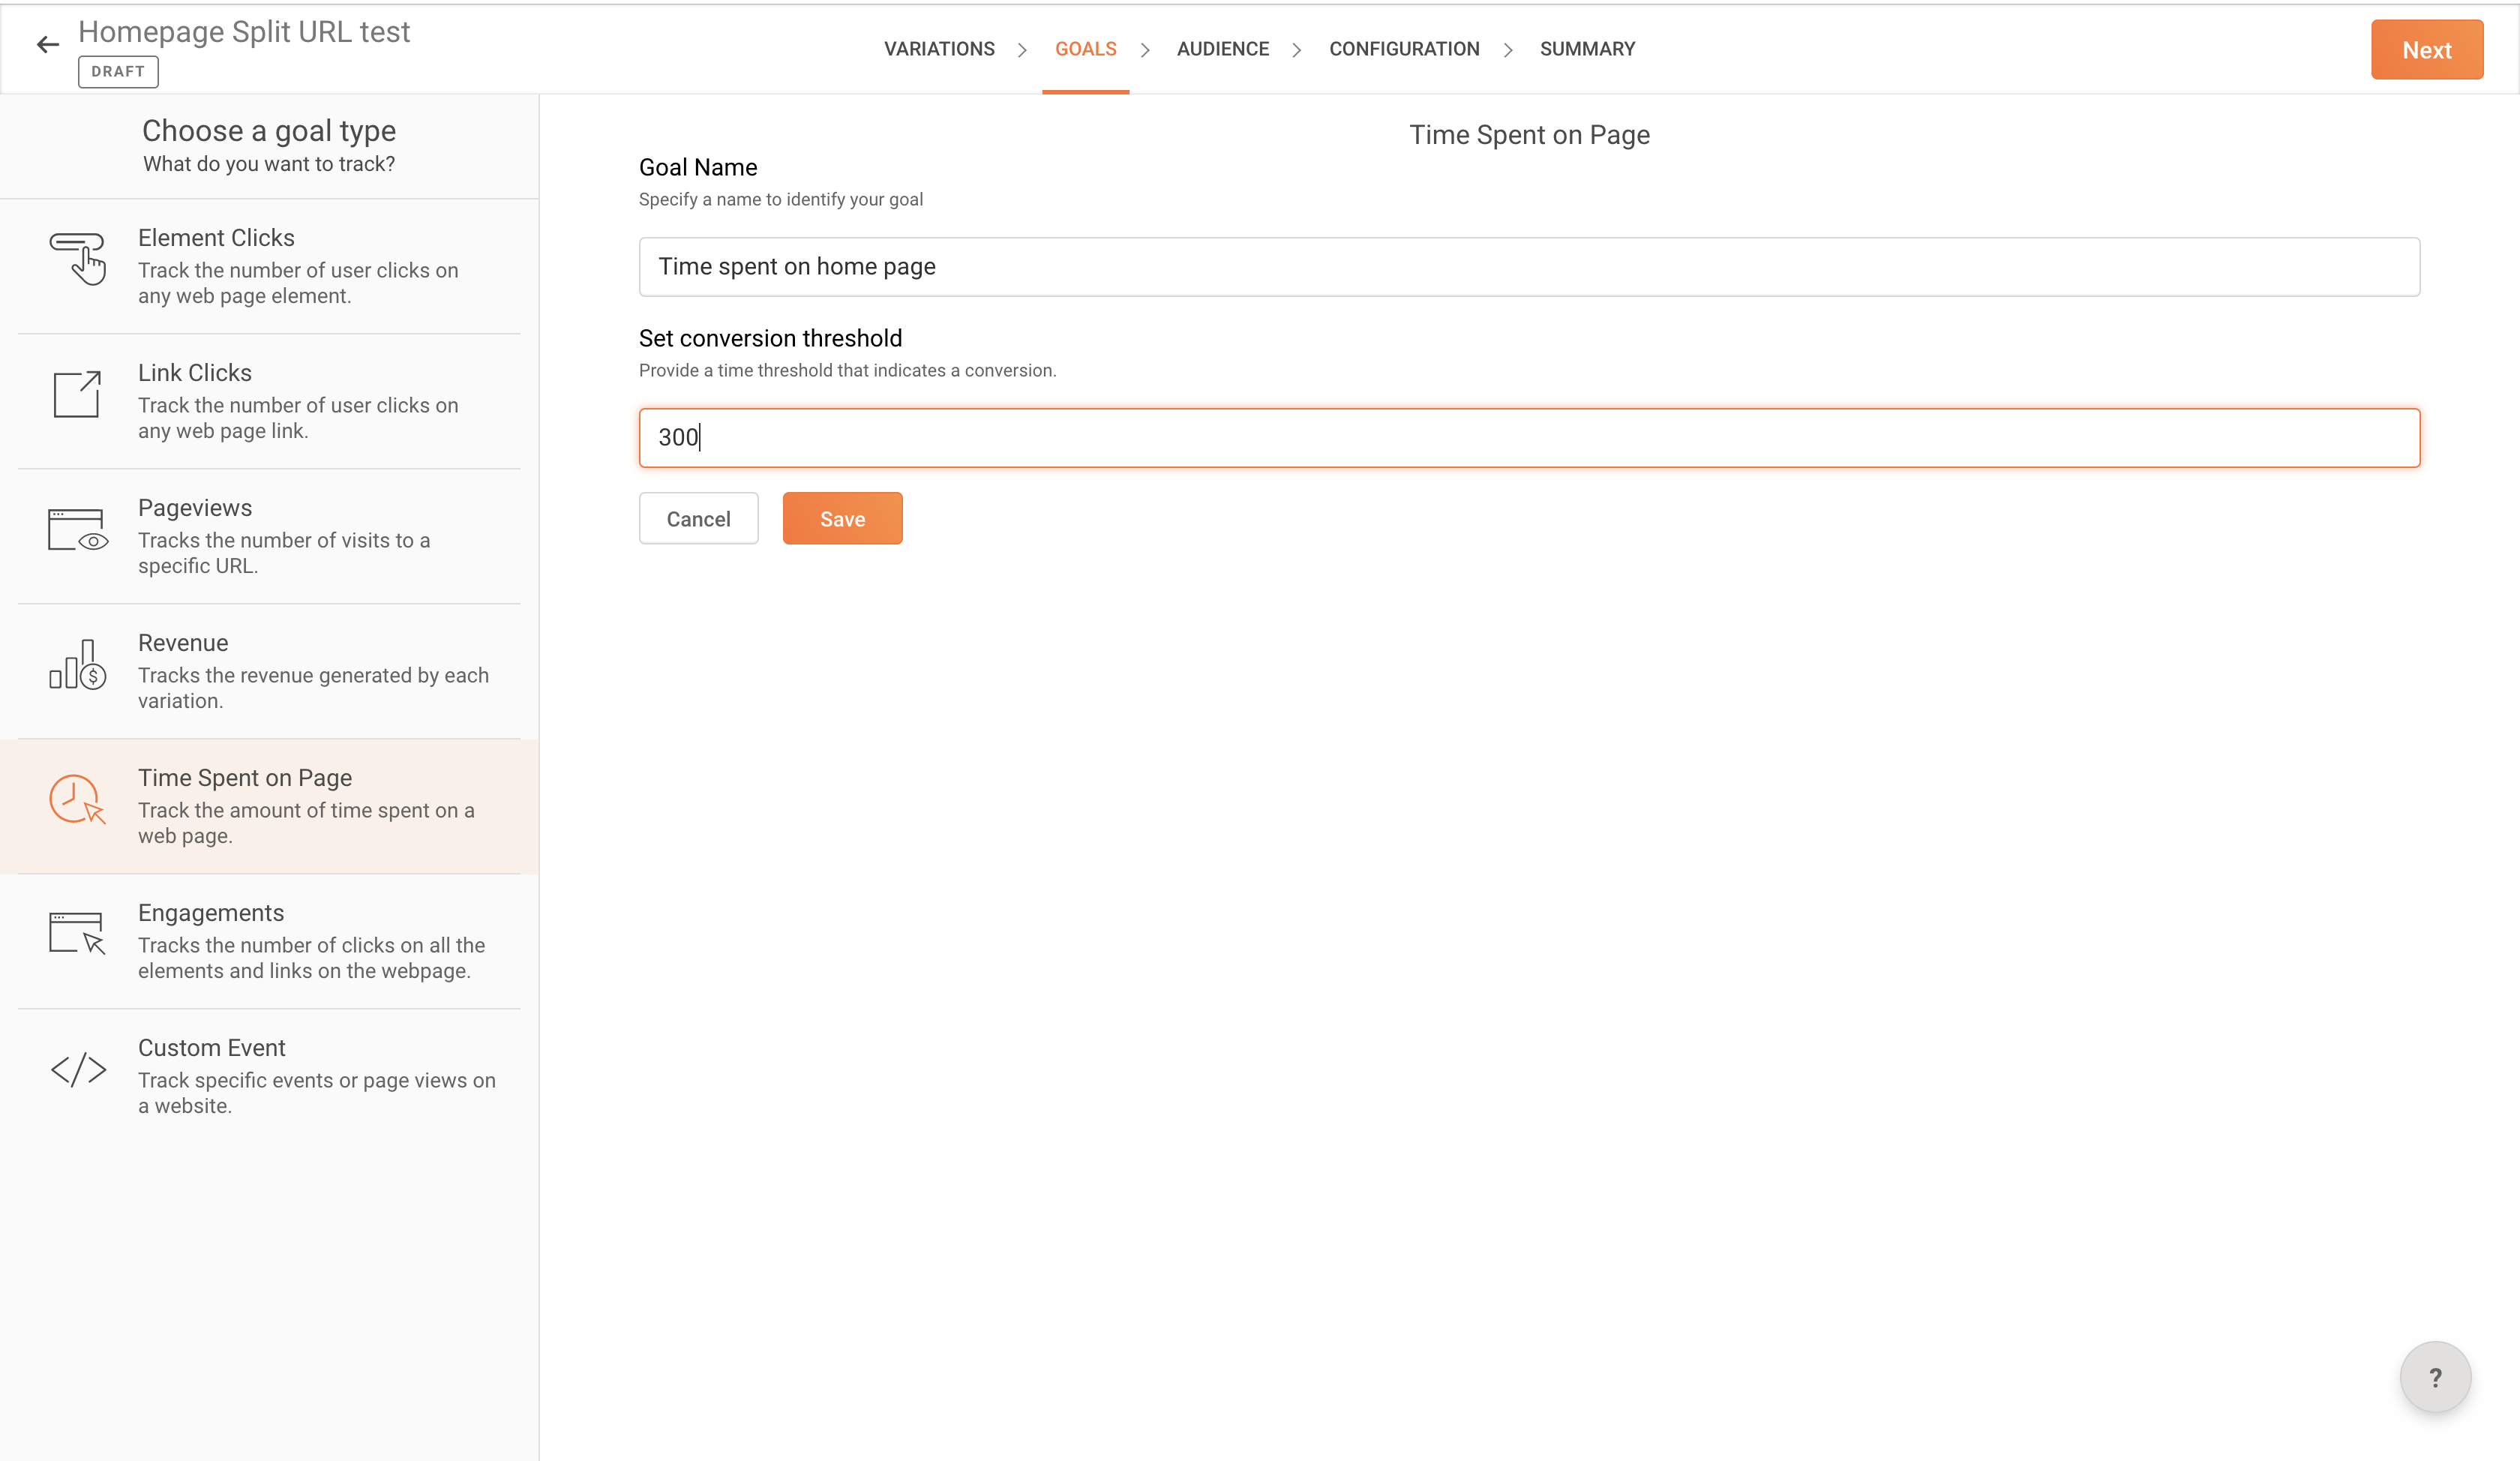Viewport: 2520px width, 1461px height.
Task: Click the DRAFT status badge
Action: [x=118, y=72]
